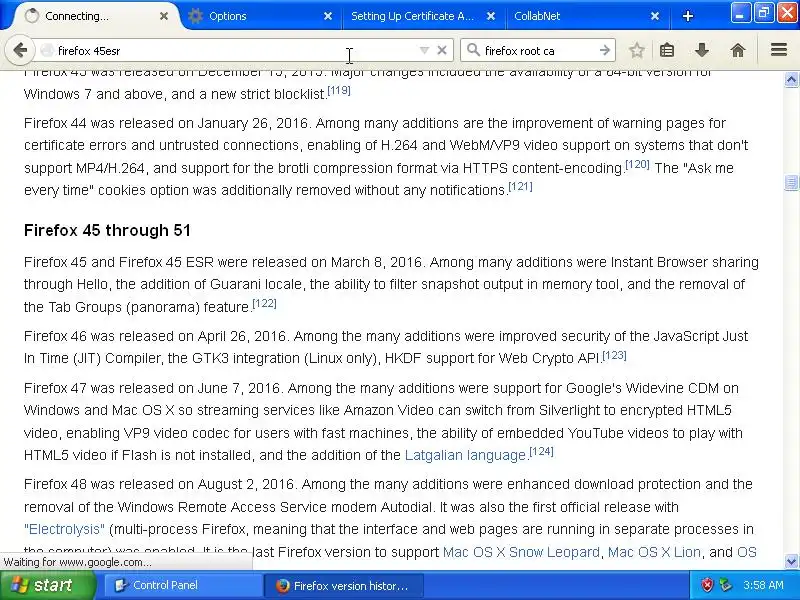Click the Back arrow button
The height and width of the screenshot is (600, 800).
pos(20,51)
